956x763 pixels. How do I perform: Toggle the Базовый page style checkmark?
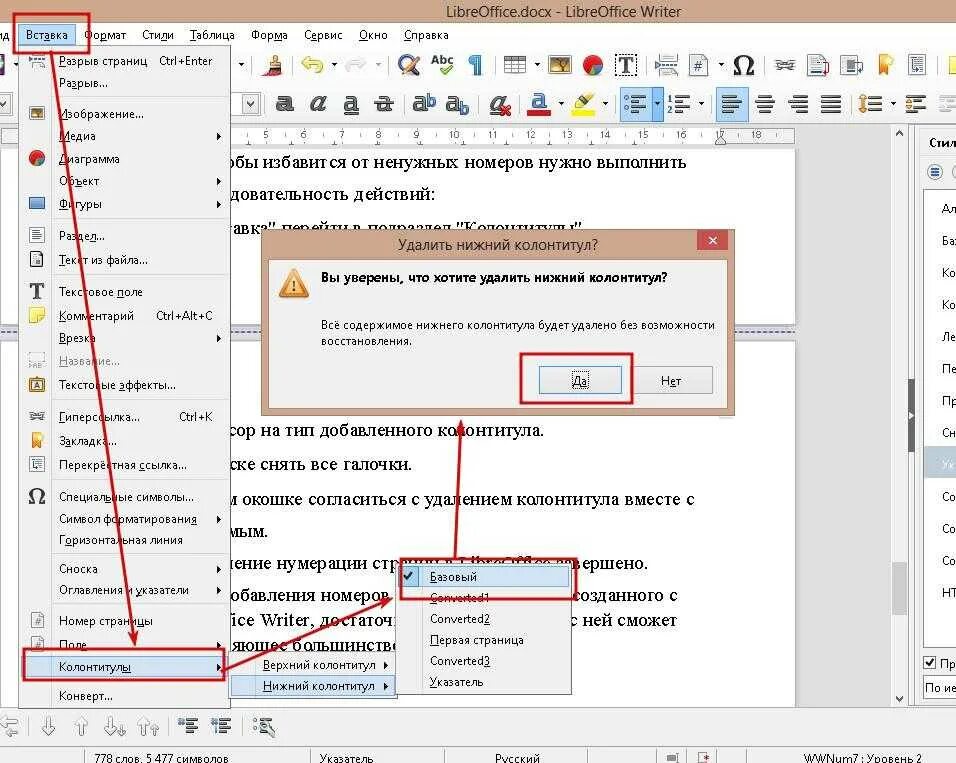pos(485,577)
